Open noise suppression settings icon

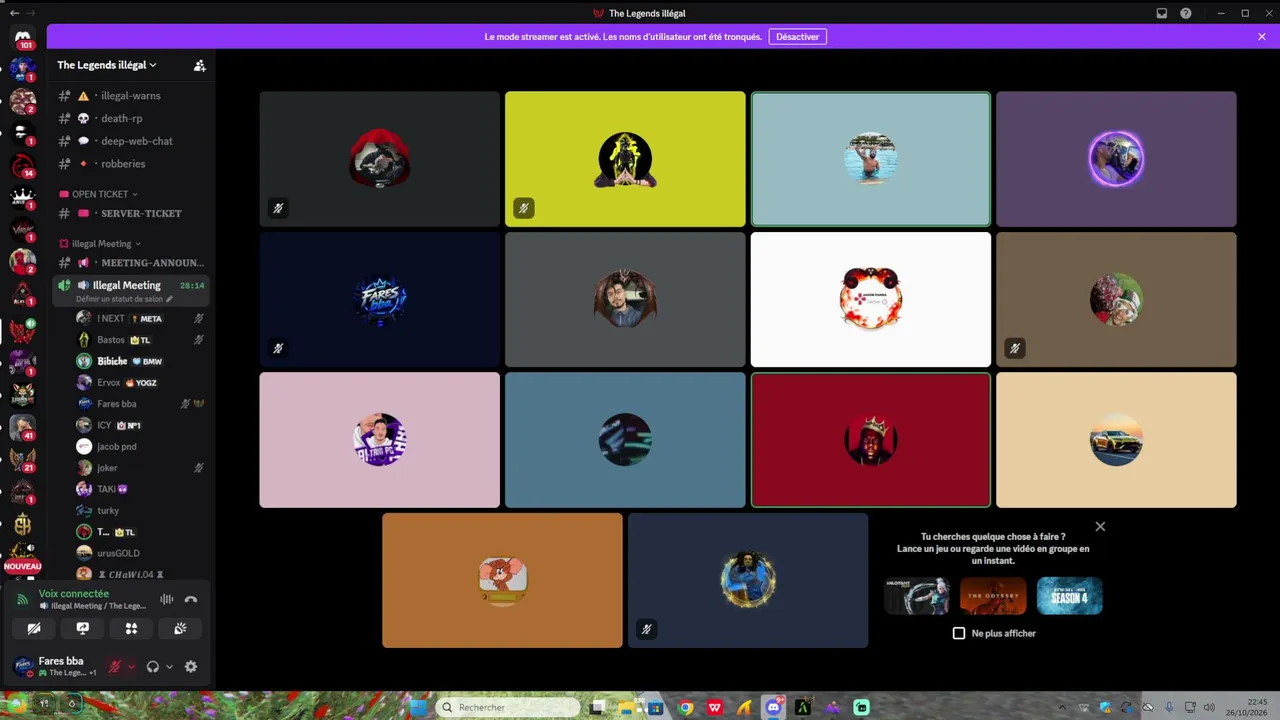click(167, 599)
